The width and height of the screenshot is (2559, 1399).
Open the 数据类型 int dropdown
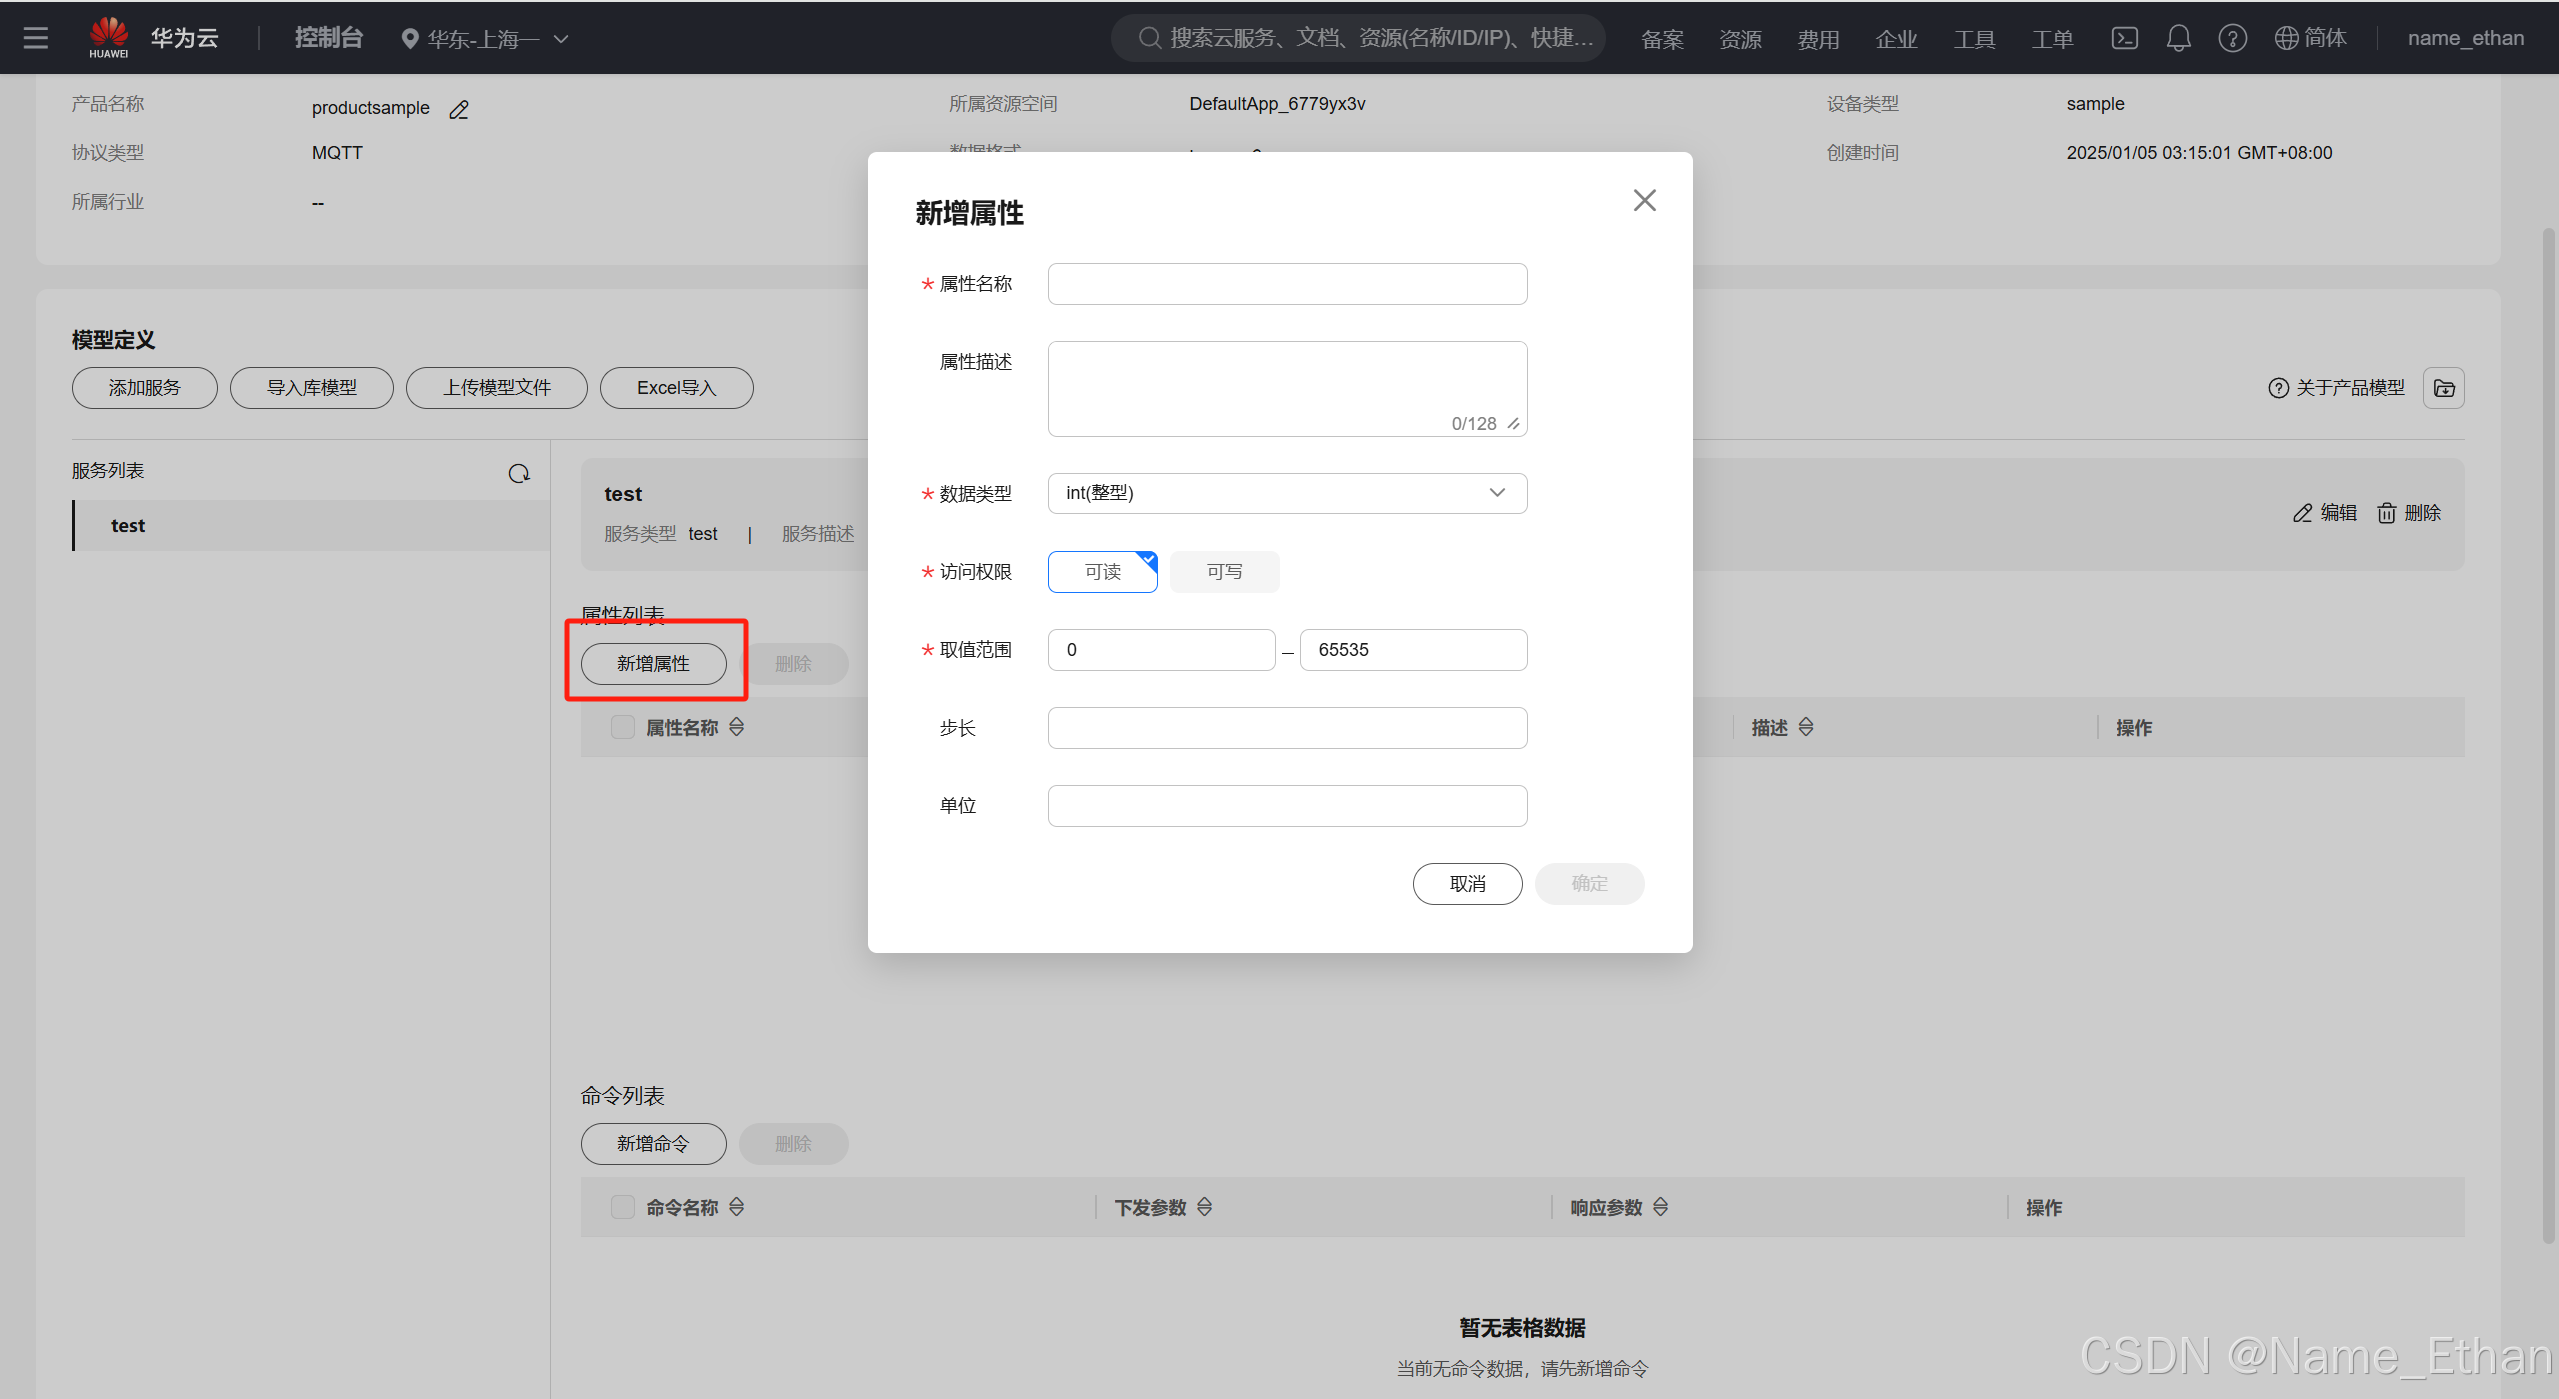1287,493
